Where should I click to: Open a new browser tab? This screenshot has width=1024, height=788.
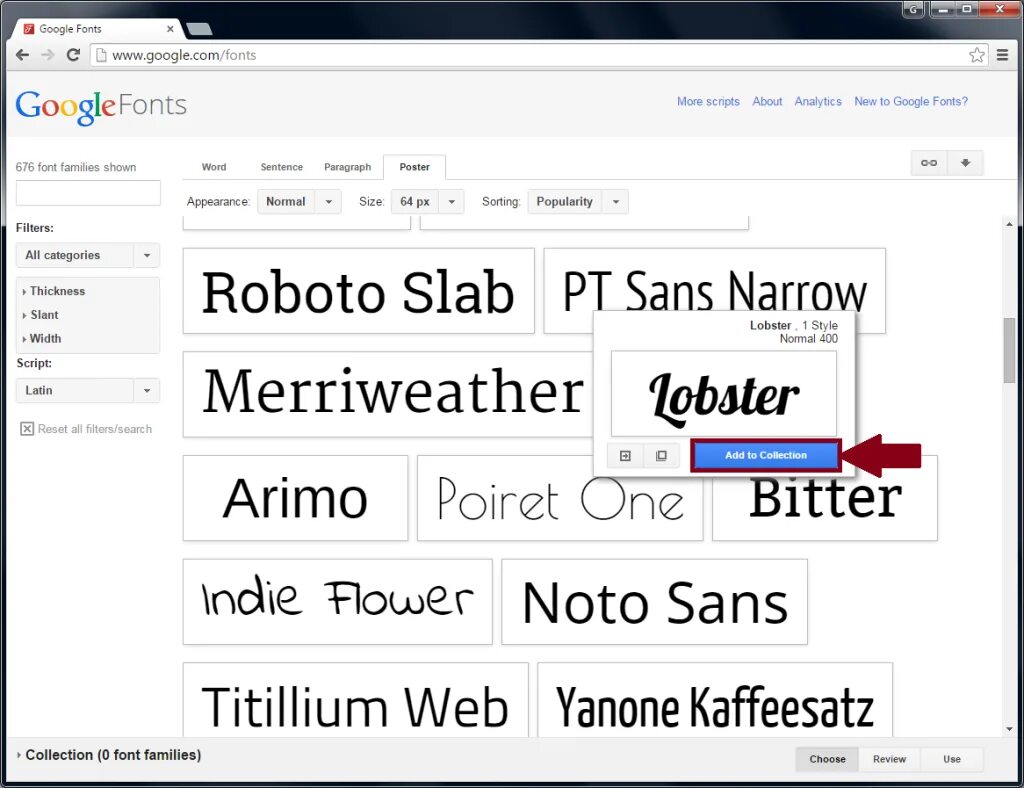click(199, 29)
